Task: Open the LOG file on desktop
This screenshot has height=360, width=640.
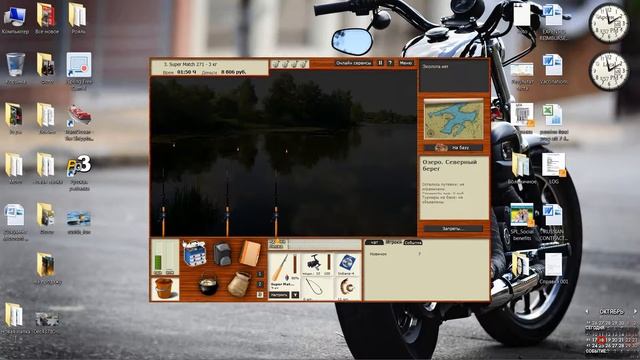Action: [x=553, y=168]
